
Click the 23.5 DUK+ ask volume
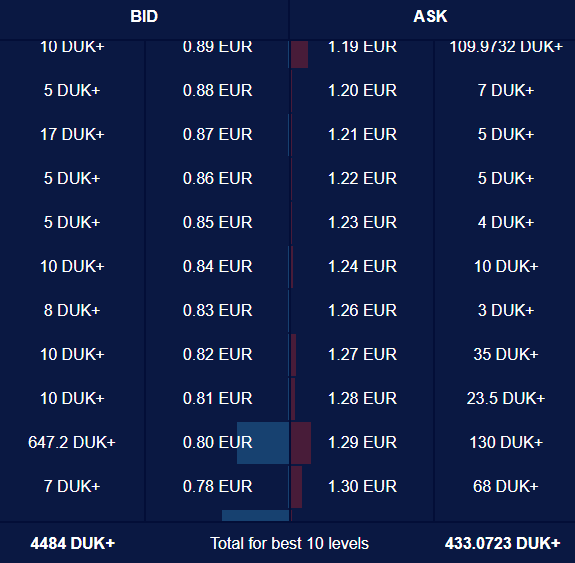click(506, 398)
